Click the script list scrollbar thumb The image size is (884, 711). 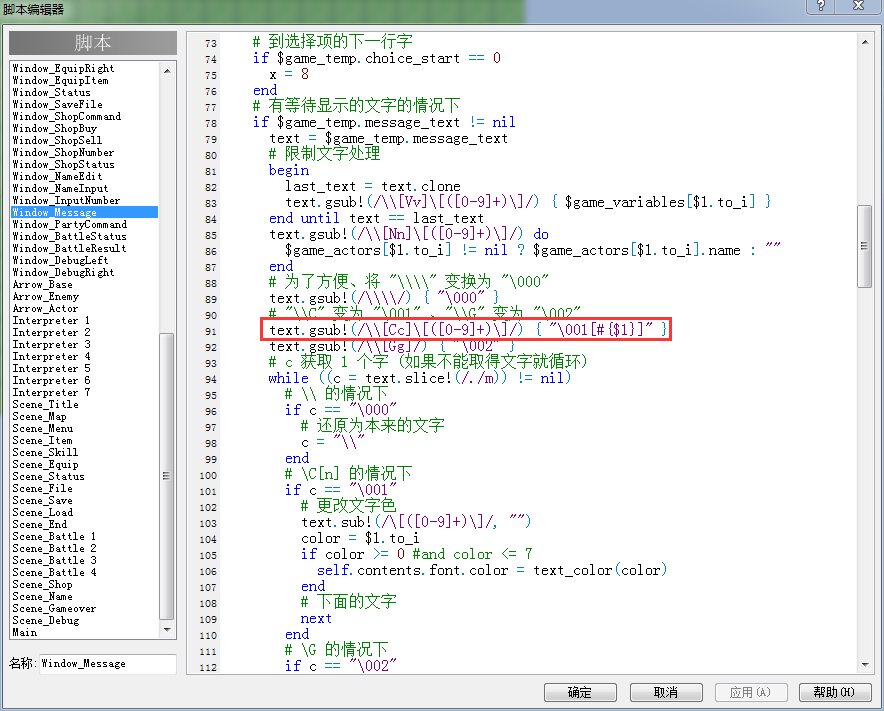(167, 476)
